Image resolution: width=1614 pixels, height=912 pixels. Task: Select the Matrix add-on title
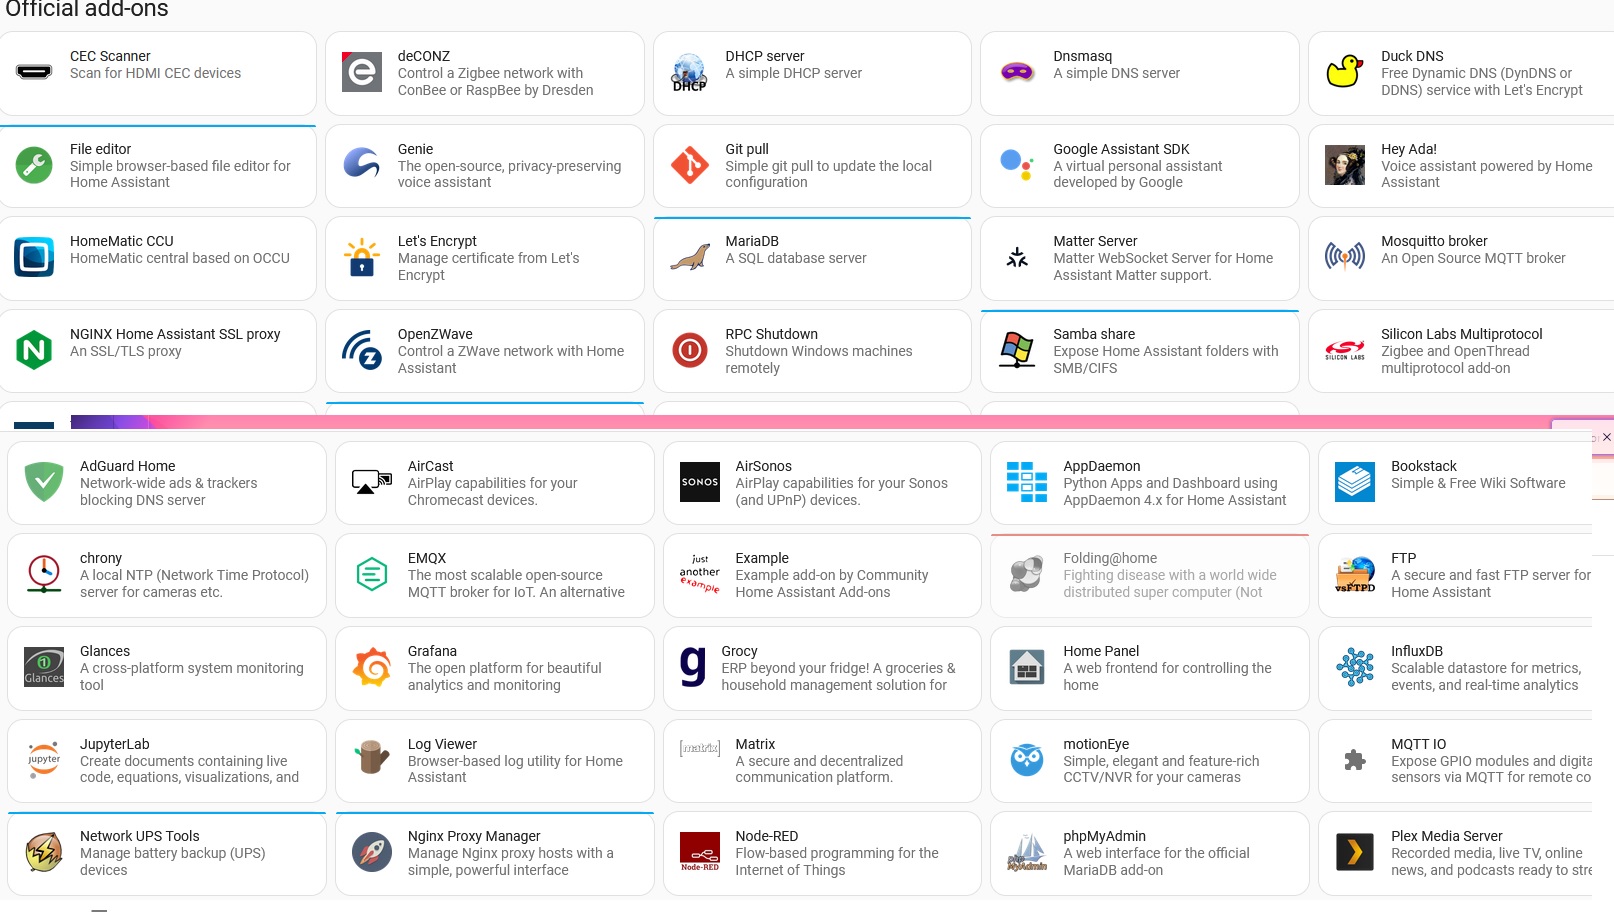(x=755, y=744)
